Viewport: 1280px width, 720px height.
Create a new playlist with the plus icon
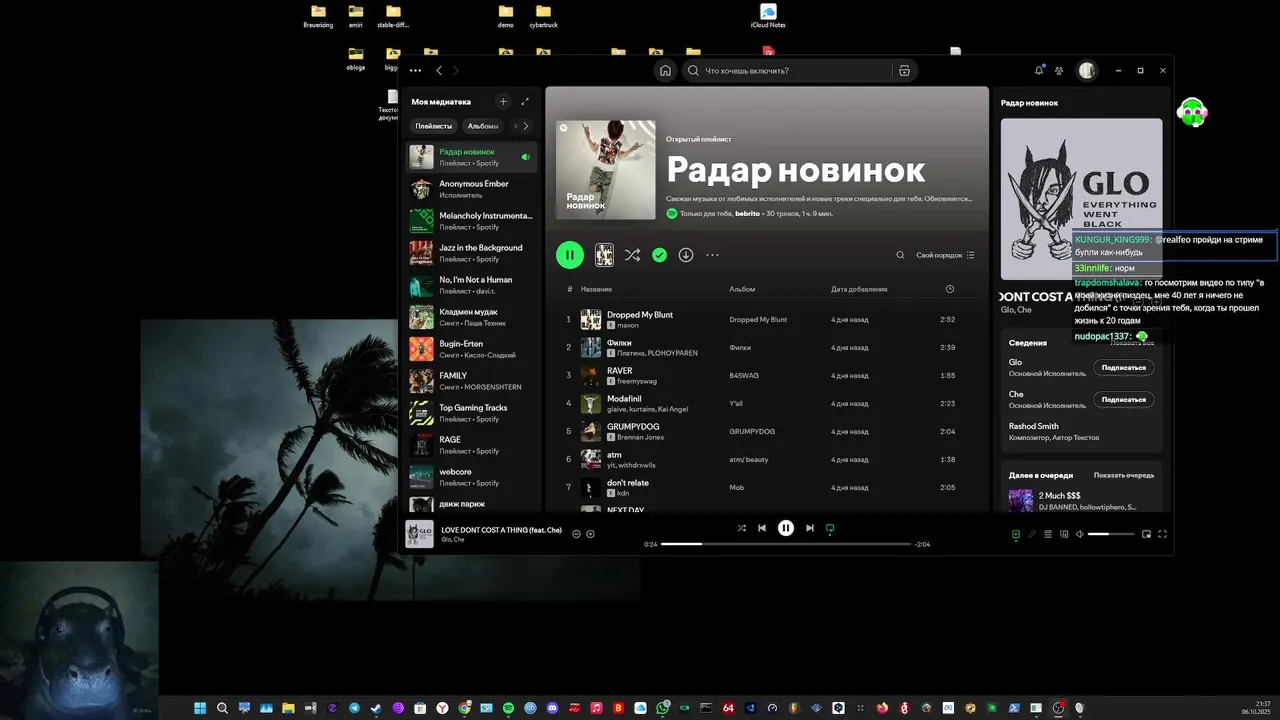point(503,102)
